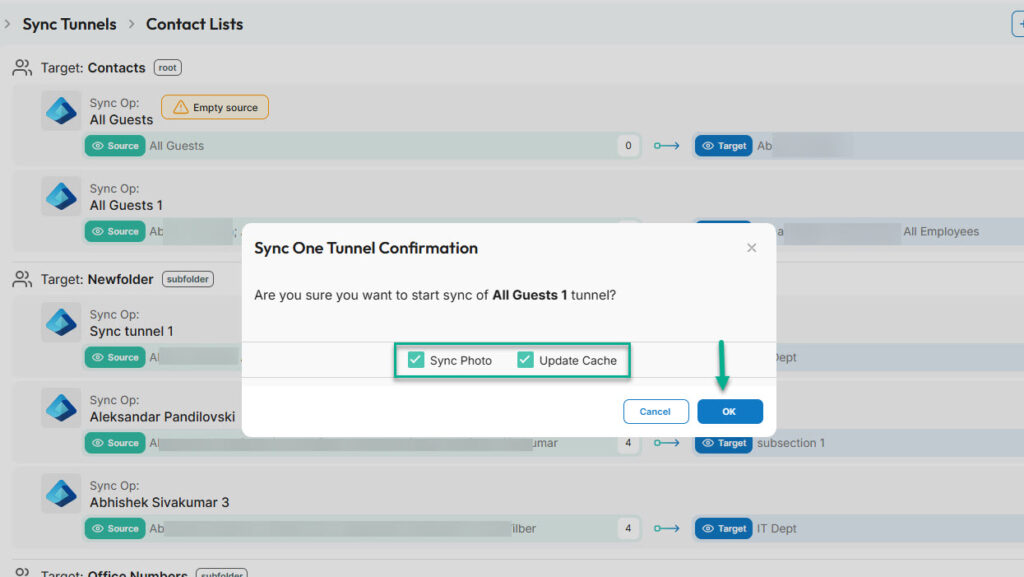Click the arrow connector icon on Abhishek Sivakumar 3 row
The width and height of the screenshot is (1024, 577).
point(668,528)
